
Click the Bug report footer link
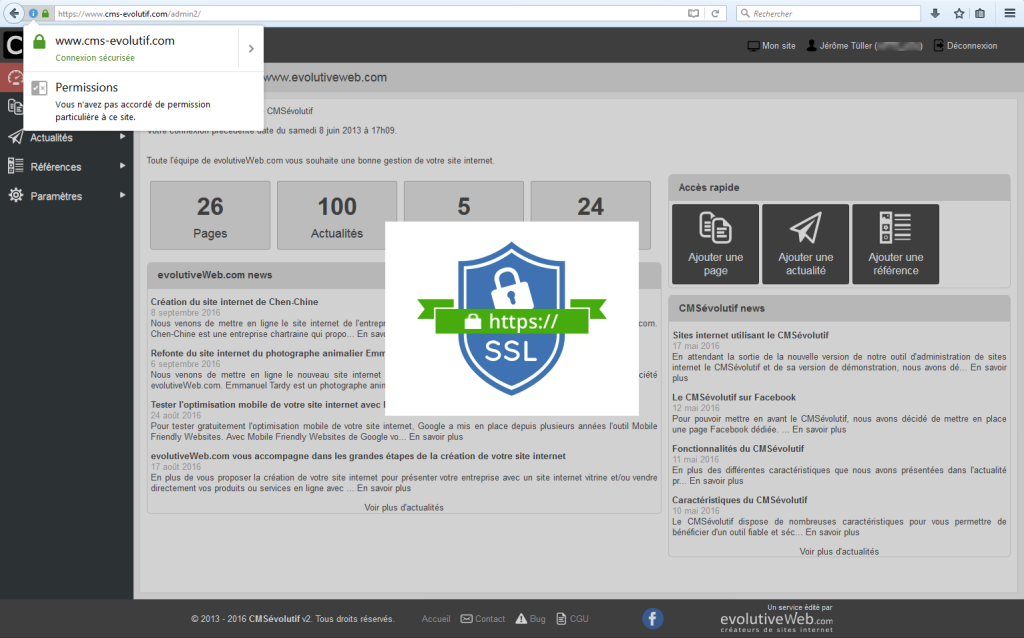530,619
